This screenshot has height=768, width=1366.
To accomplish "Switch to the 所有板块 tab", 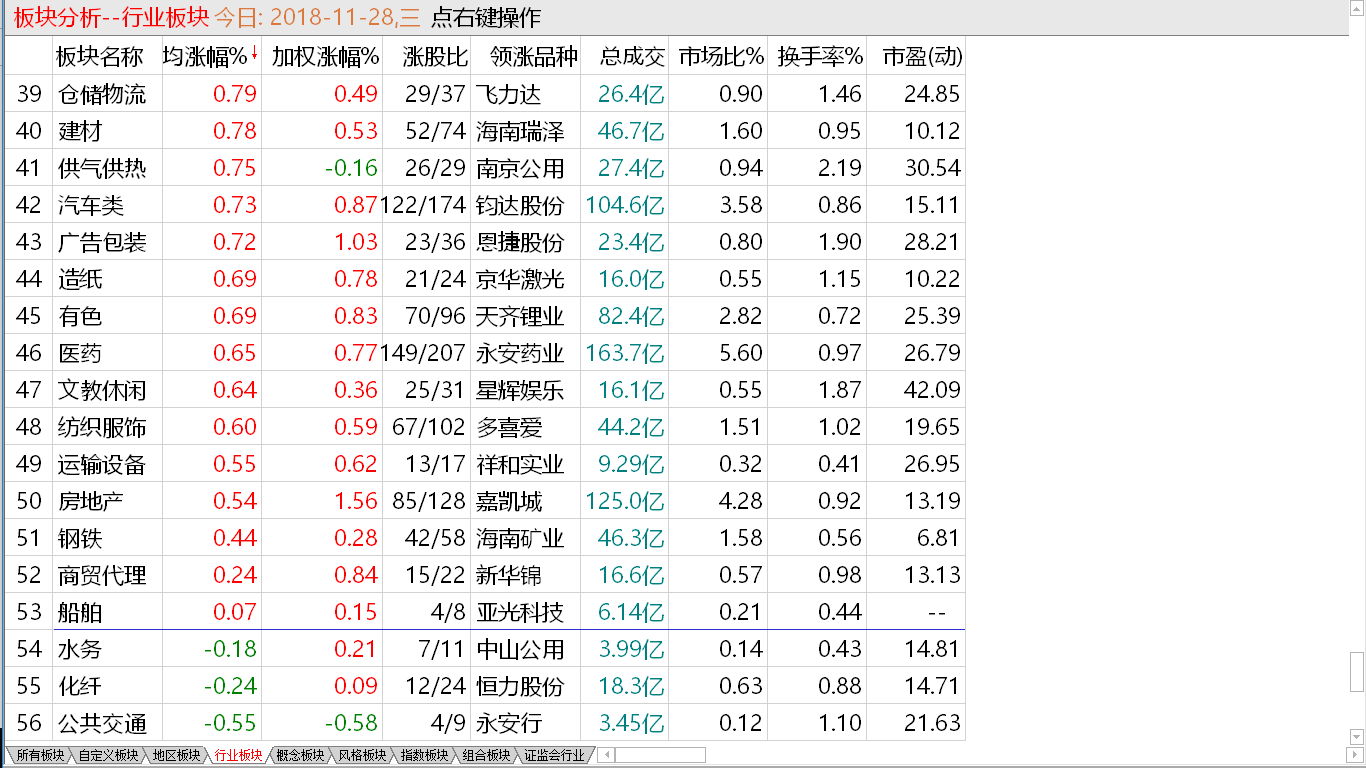I will [x=39, y=756].
